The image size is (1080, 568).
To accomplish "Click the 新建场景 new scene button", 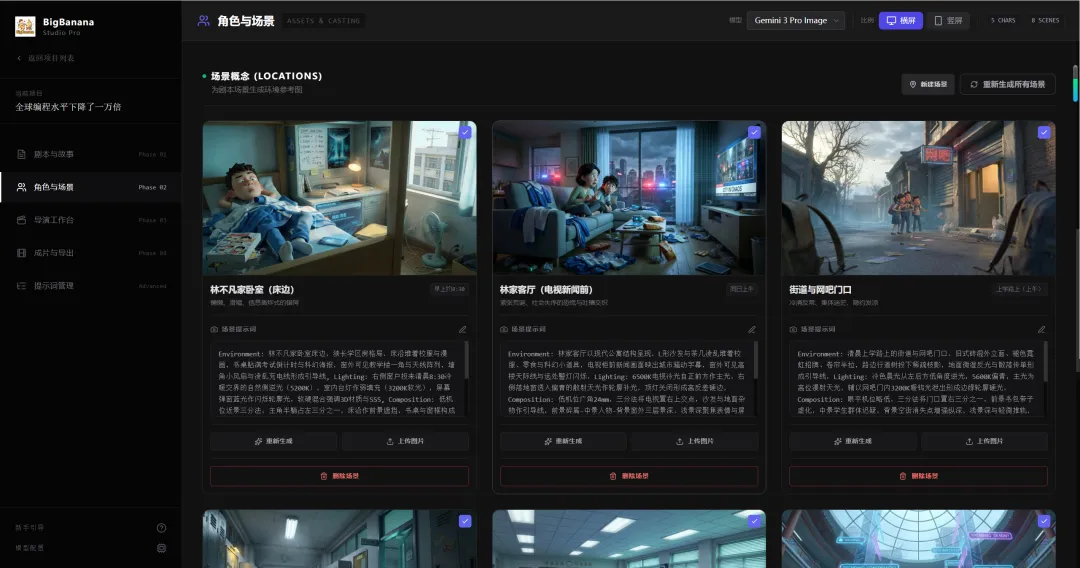I will 928,84.
